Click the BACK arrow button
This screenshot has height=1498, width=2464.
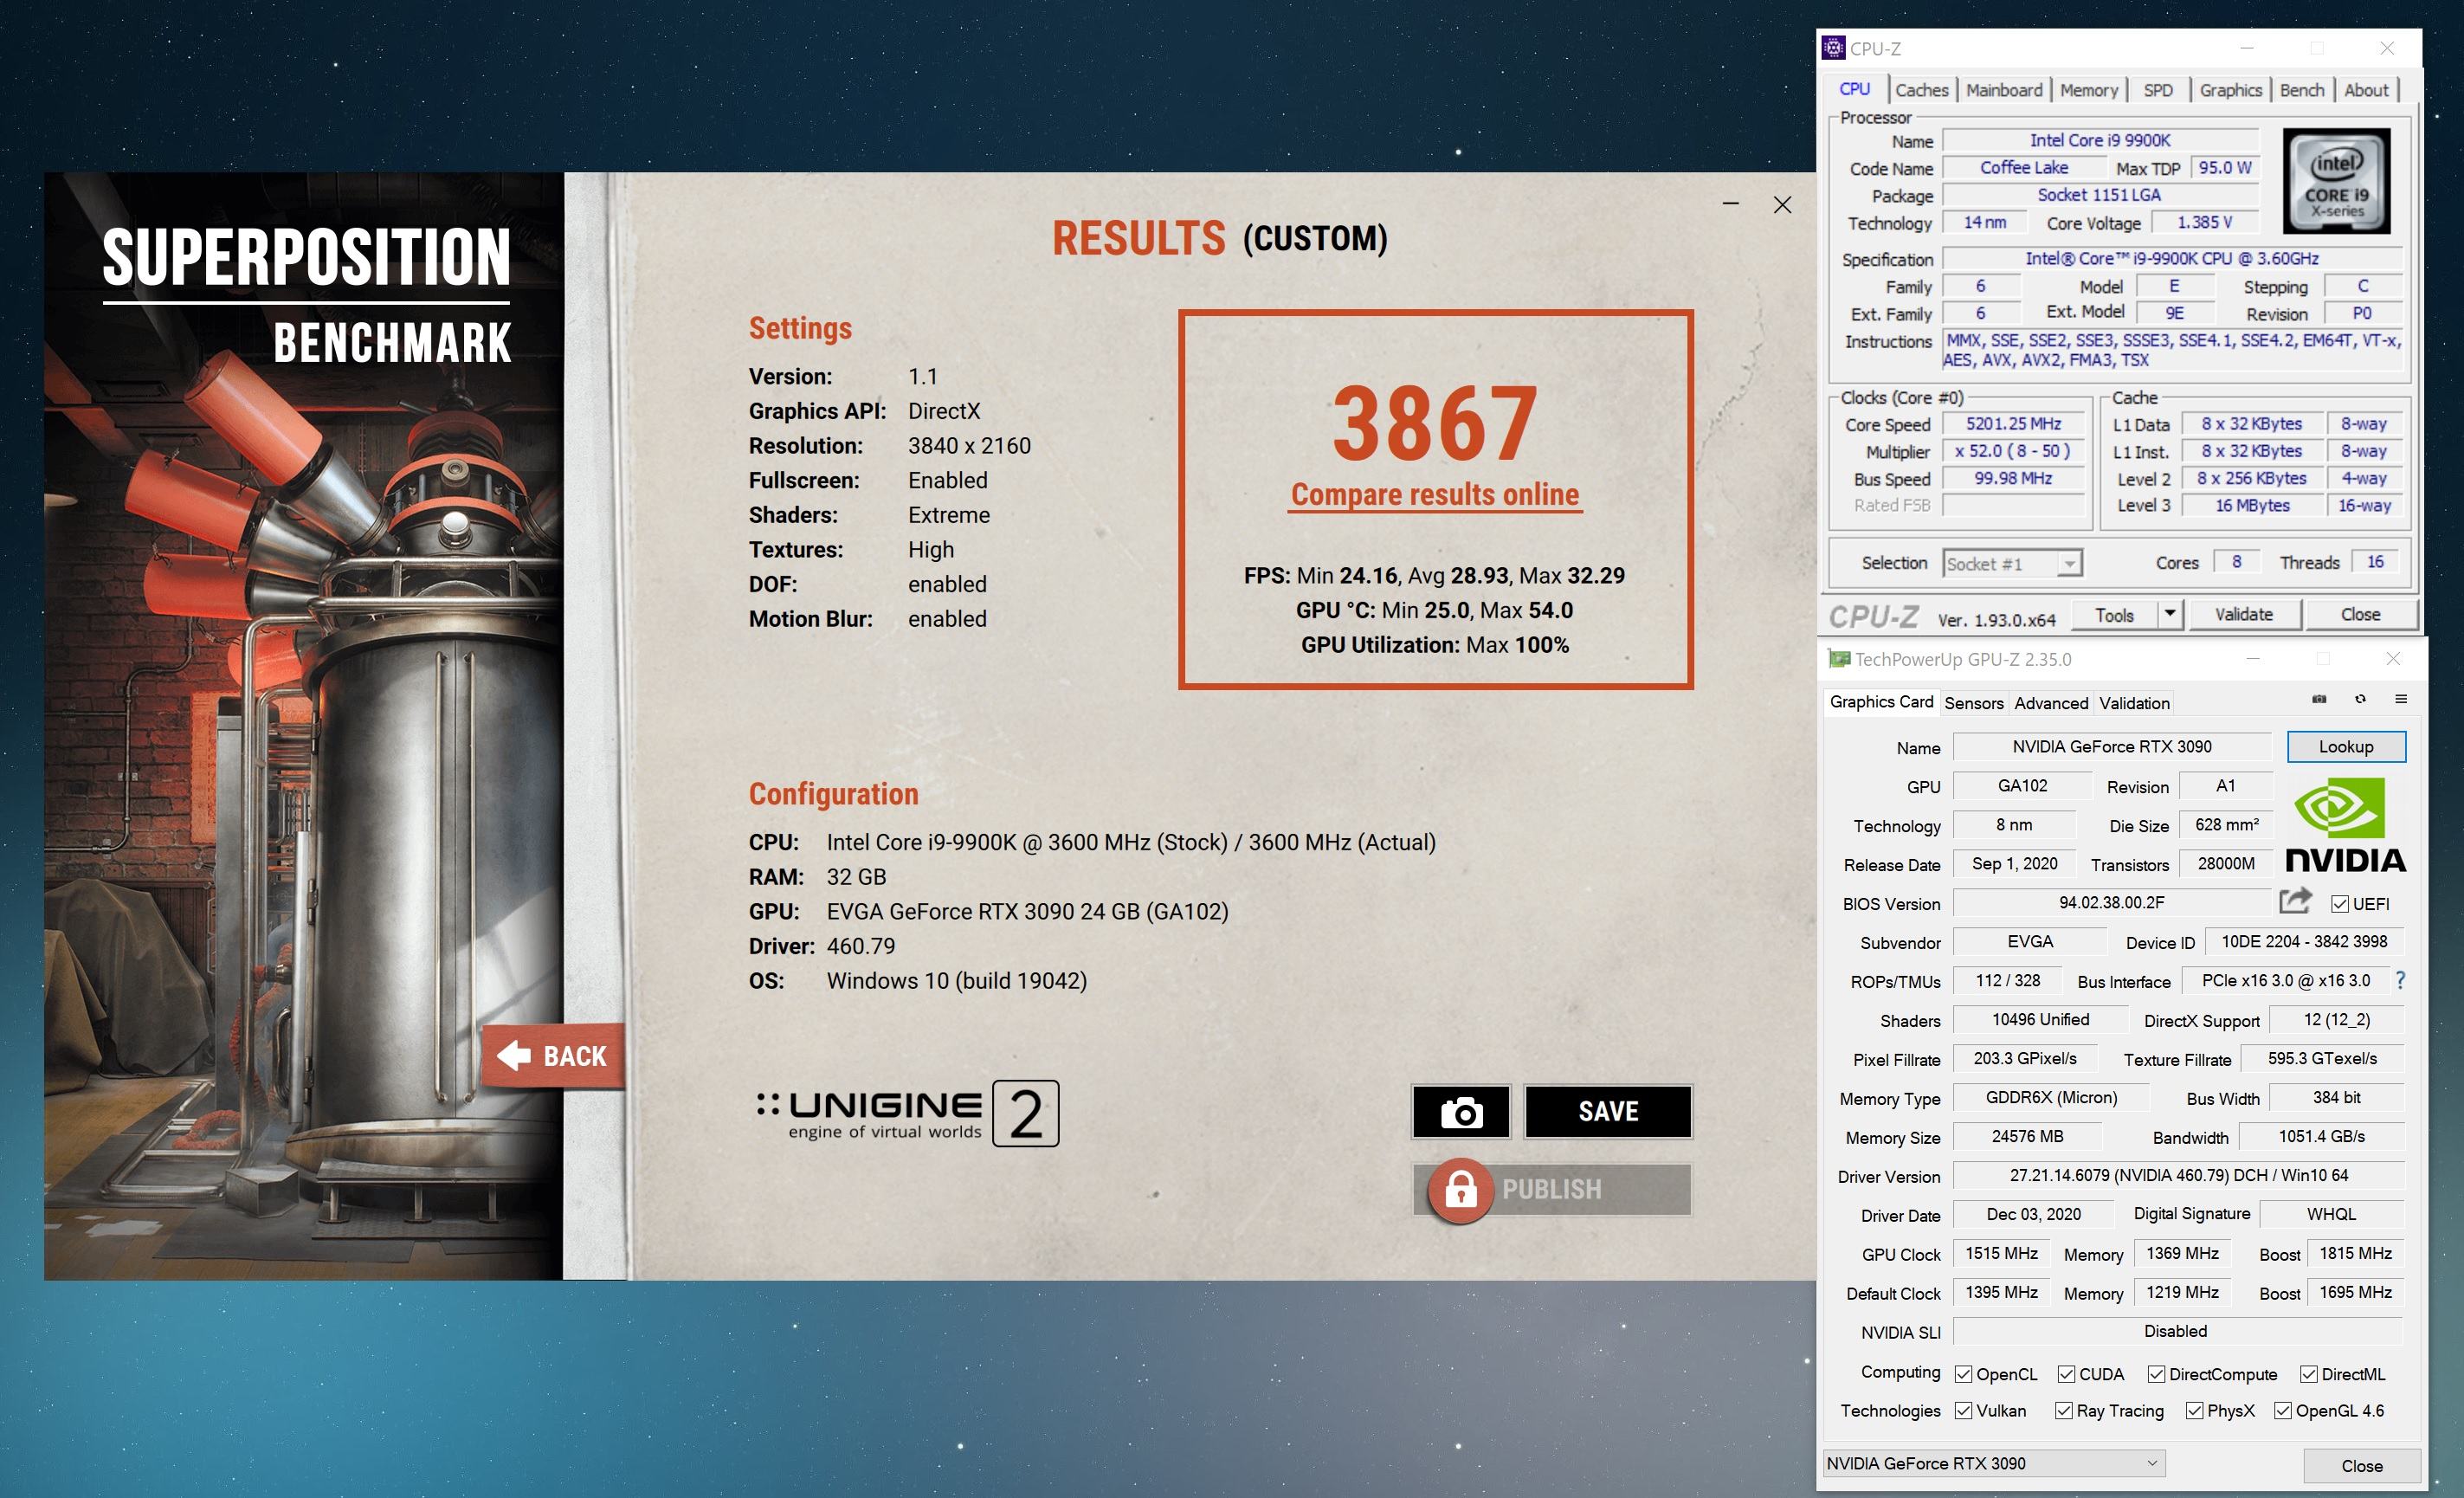pyautogui.click(x=552, y=1056)
